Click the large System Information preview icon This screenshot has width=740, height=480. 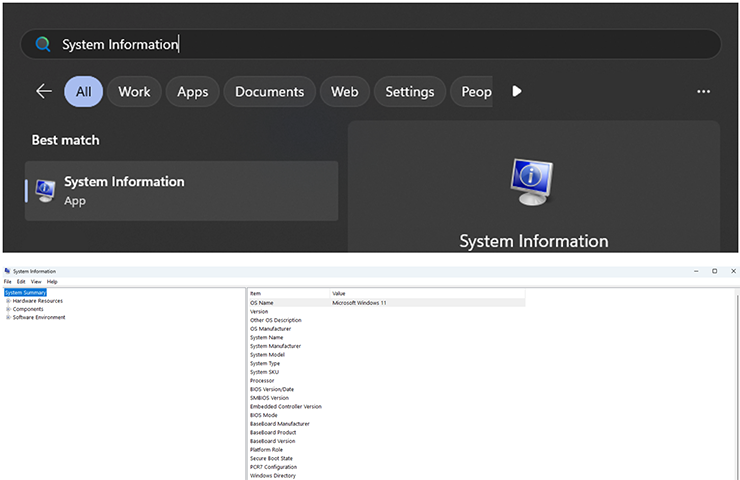pyautogui.click(x=532, y=182)
